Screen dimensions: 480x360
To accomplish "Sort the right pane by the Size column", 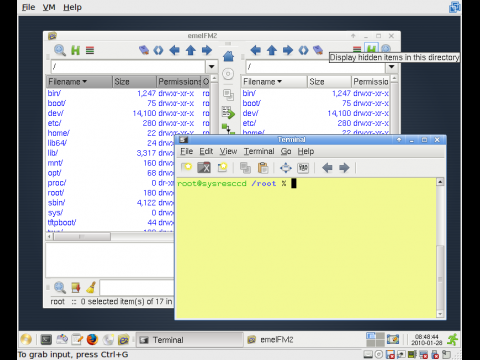I will [329, 82].
